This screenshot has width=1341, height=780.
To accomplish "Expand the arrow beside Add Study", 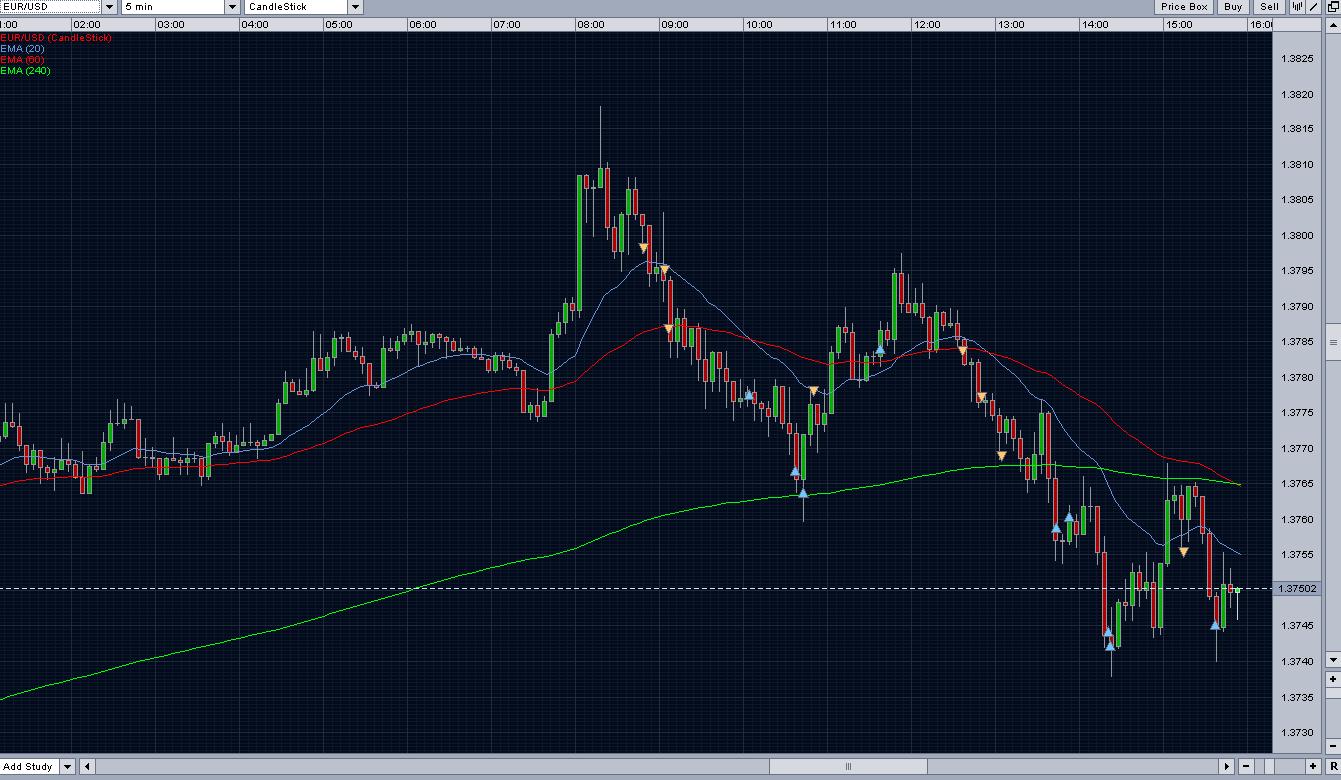I will pos(67,767).
